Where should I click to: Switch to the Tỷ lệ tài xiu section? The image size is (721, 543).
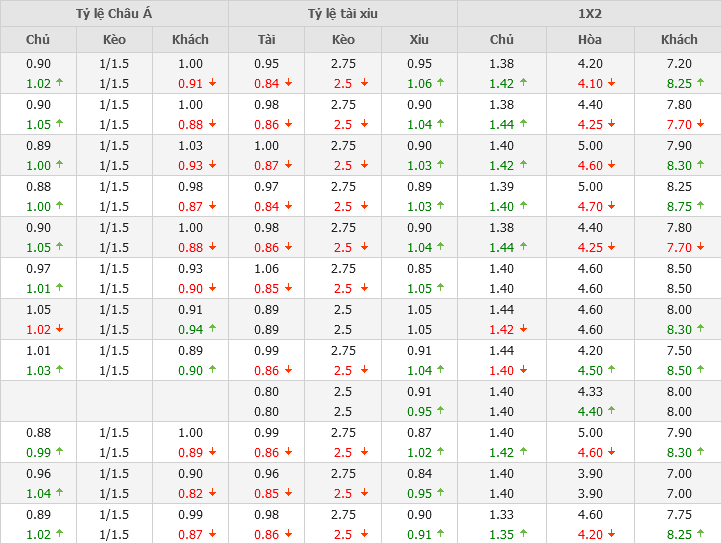[343, 14]
